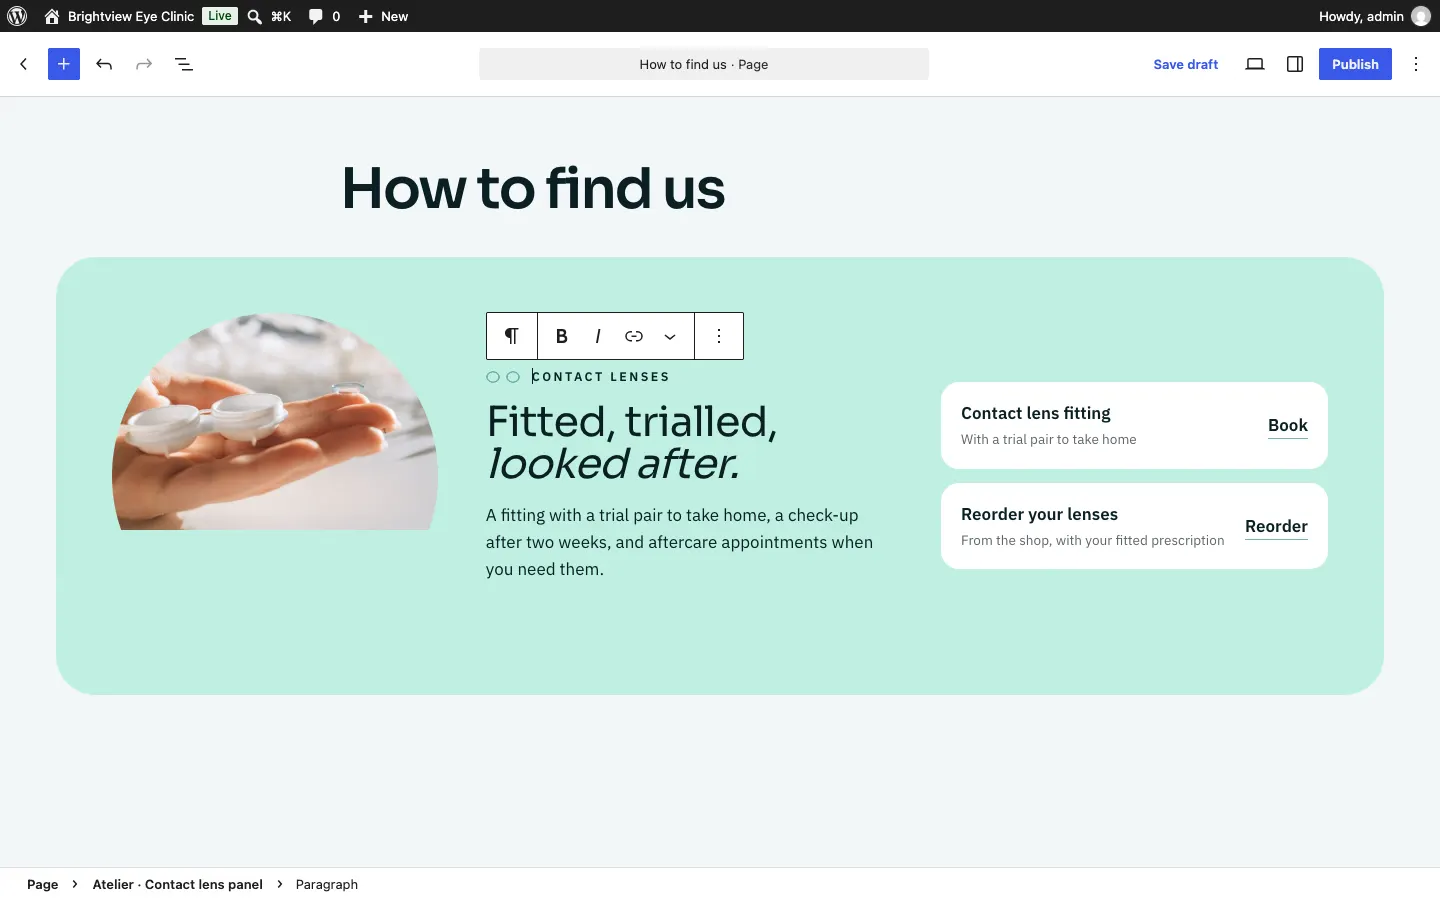
Task: Open the command palette search icon
Action: [x=255, y=16]
